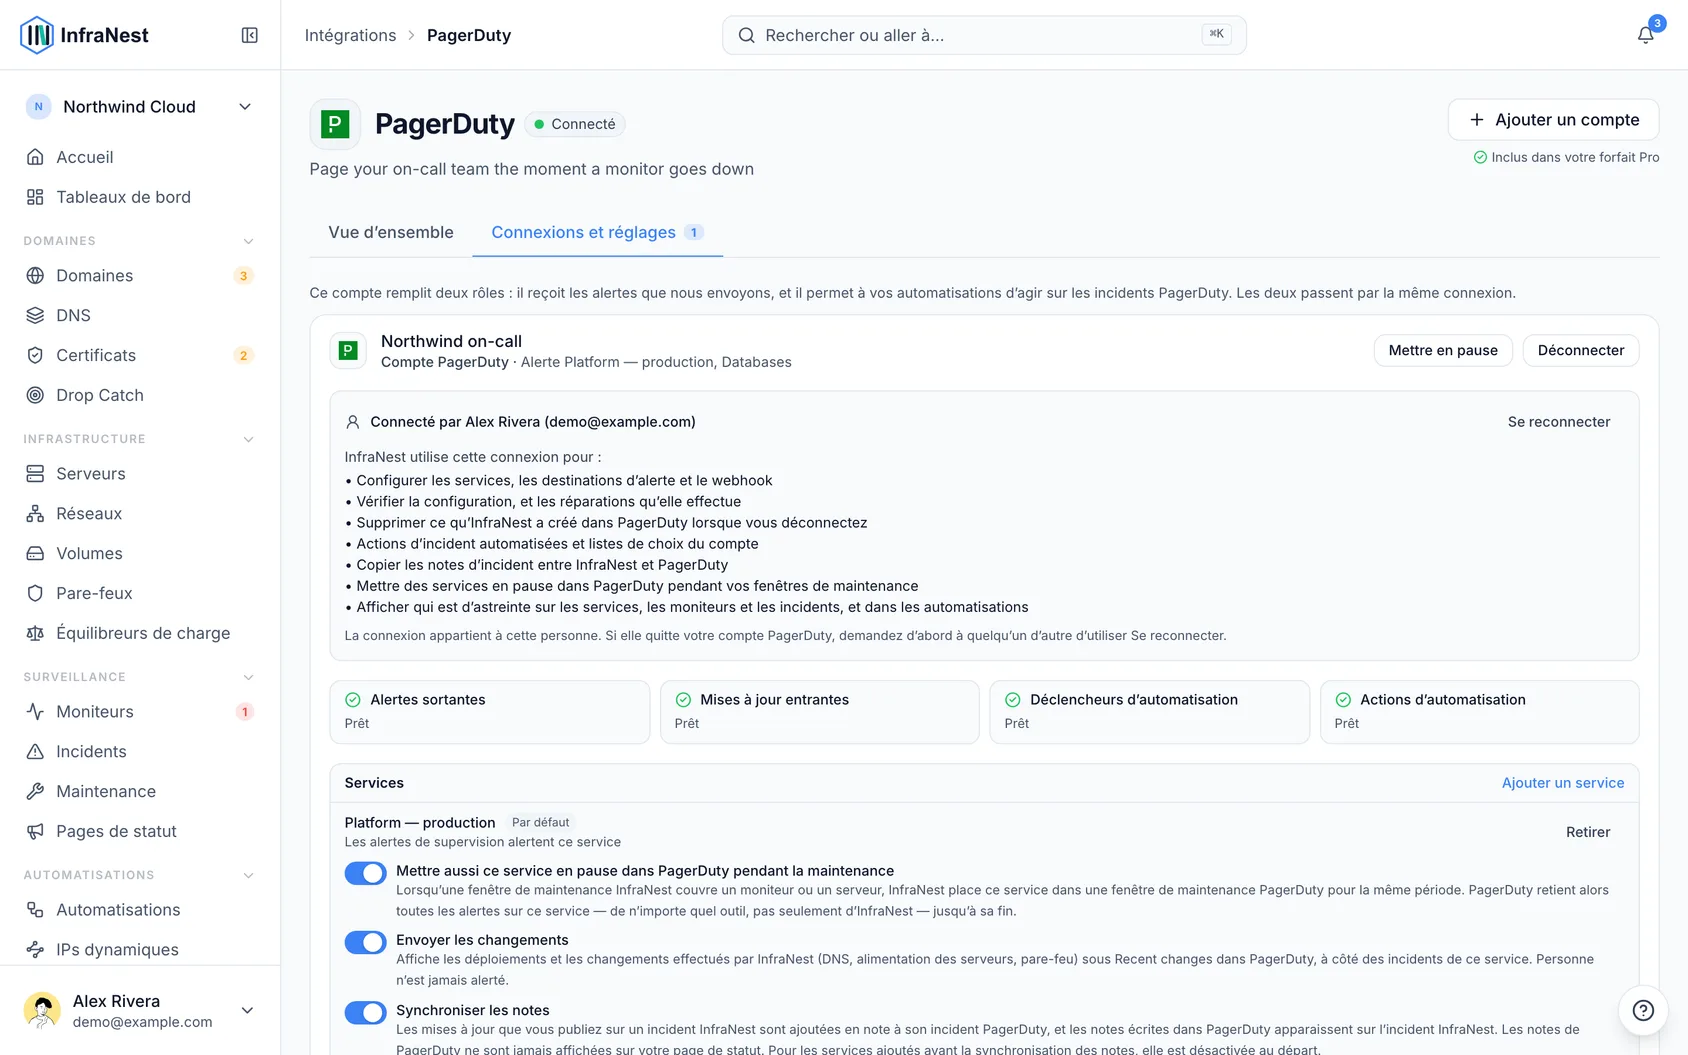Open Incidents warning triangle icon
The width and height of the screenshot is (1688, 1055).
click(x=35, y=751)
